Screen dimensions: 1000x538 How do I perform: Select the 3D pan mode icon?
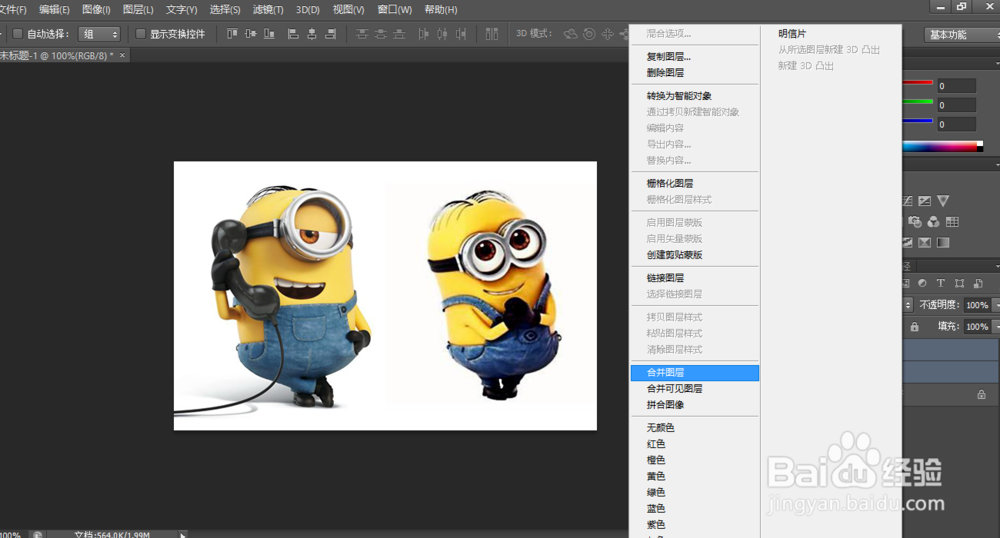[x=608, y=34]
